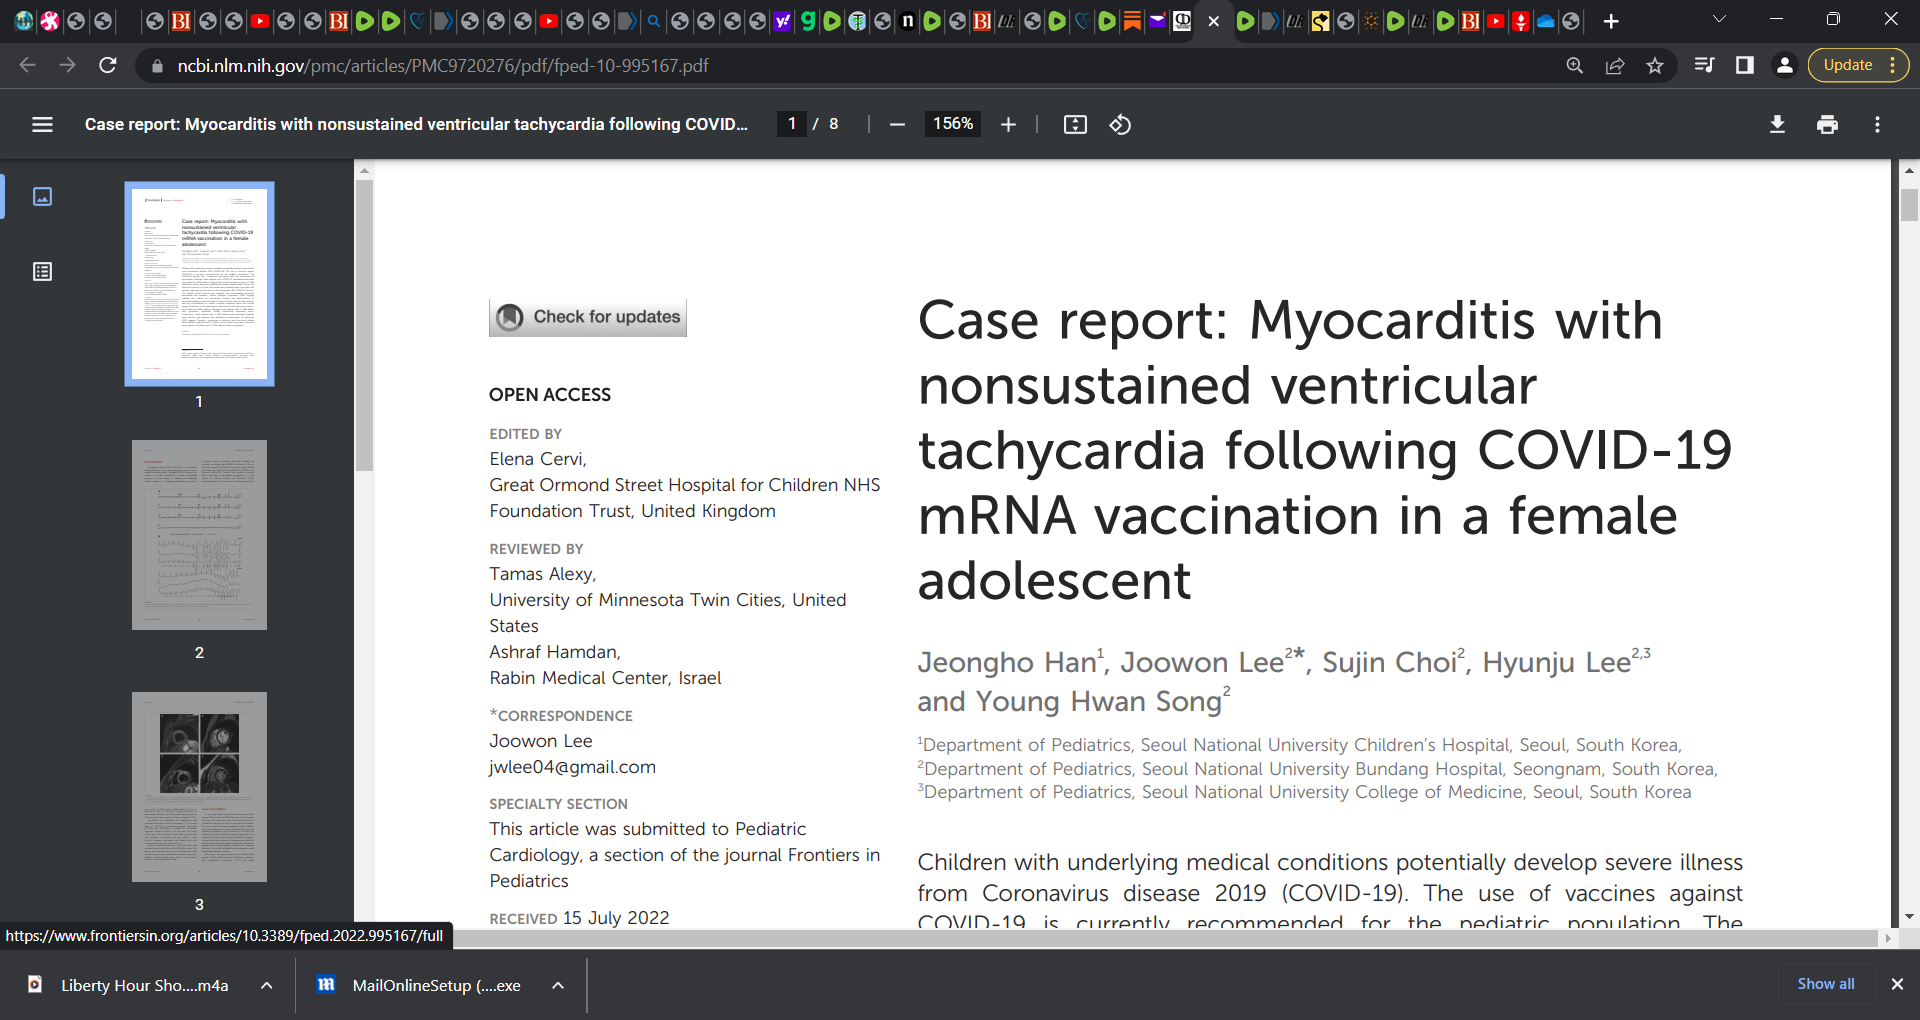Show page thumbnails view in sidebar
This screenshot has height=1020, width=1920.
pyautogui.click(x=42, y=196)
